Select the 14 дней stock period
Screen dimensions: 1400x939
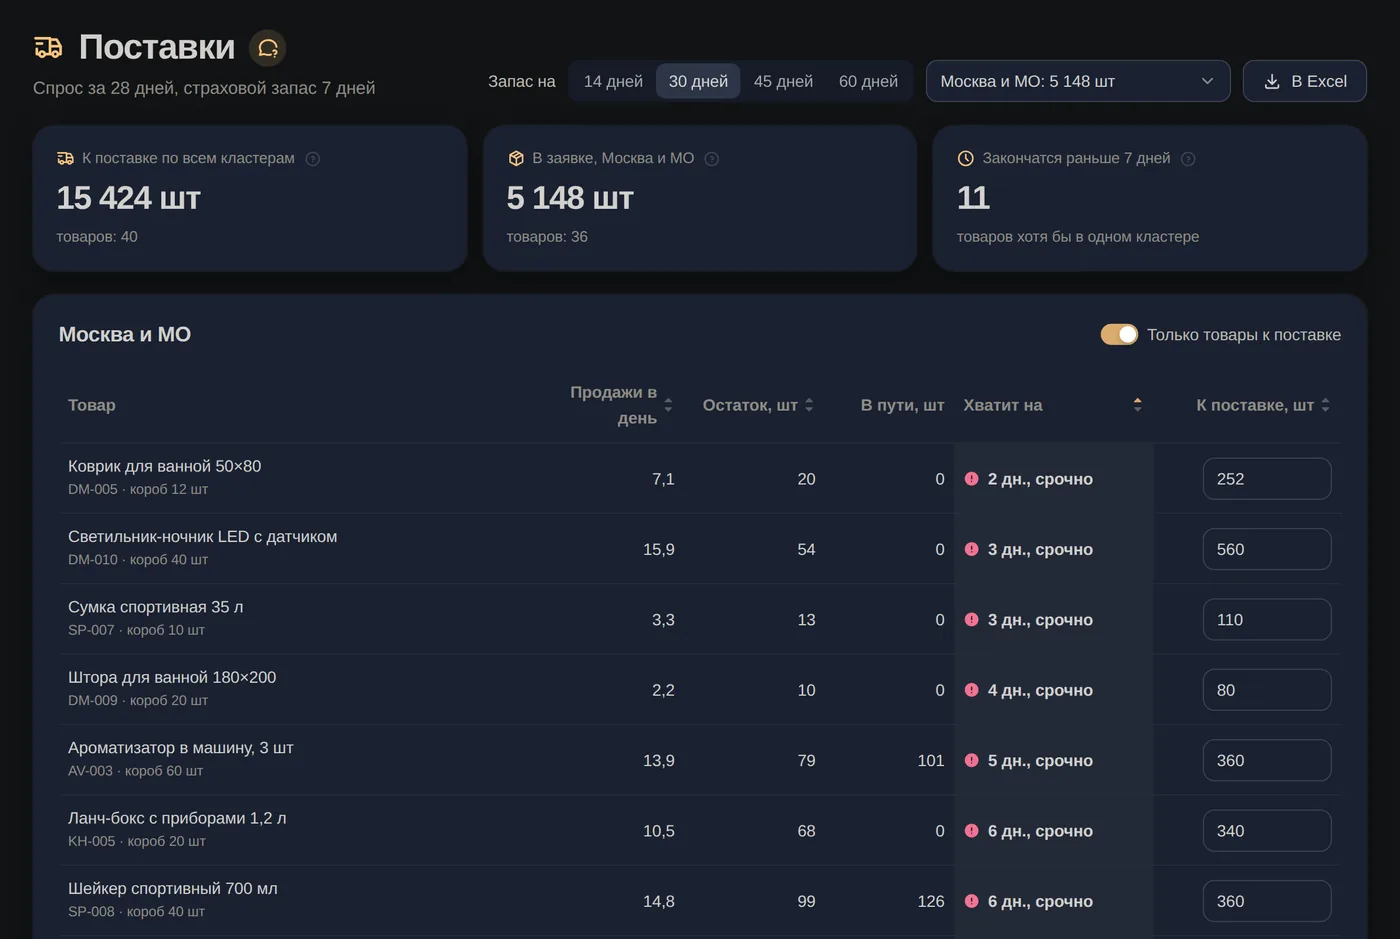(x=613, y=81)
